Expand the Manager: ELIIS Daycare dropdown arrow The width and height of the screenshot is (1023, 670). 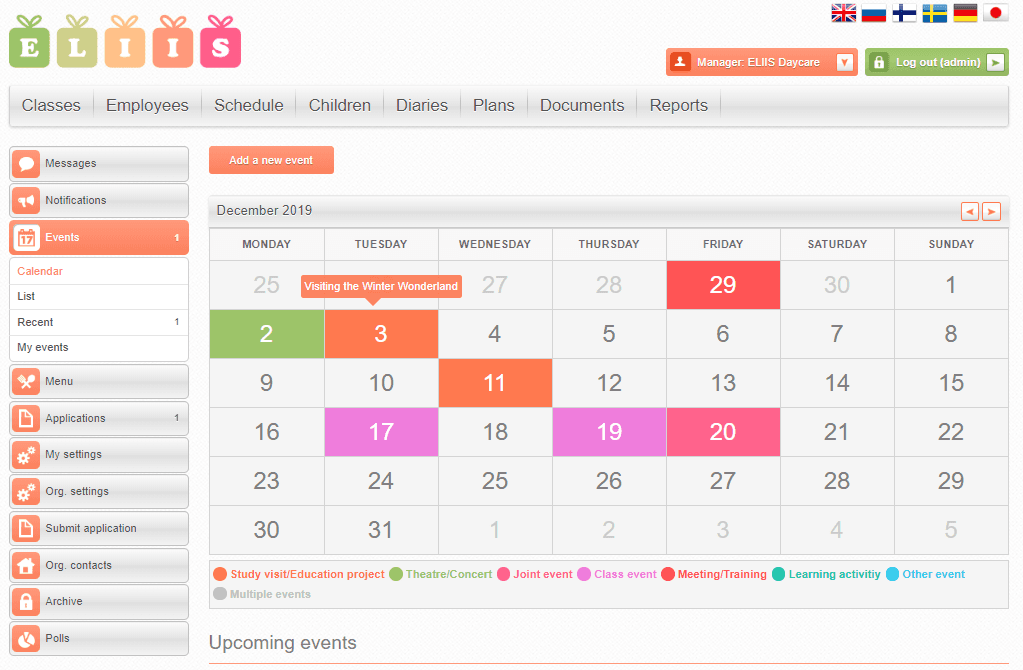844,62
